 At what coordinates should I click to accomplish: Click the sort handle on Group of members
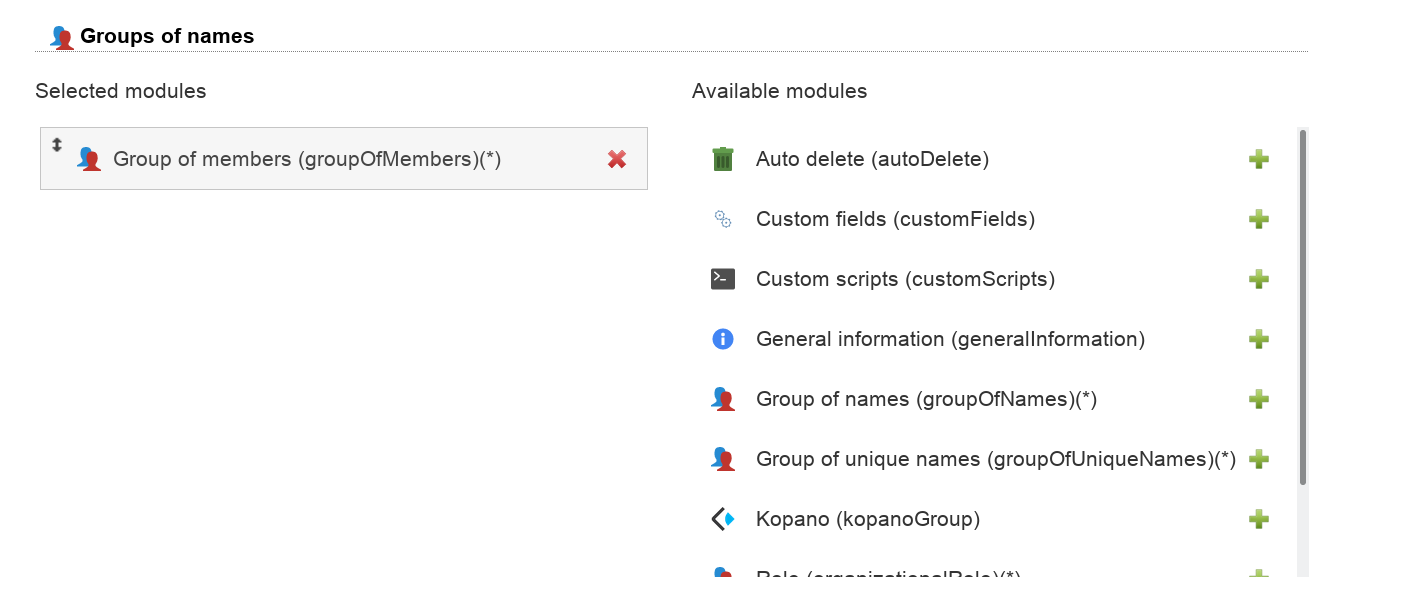pos(57,145)
